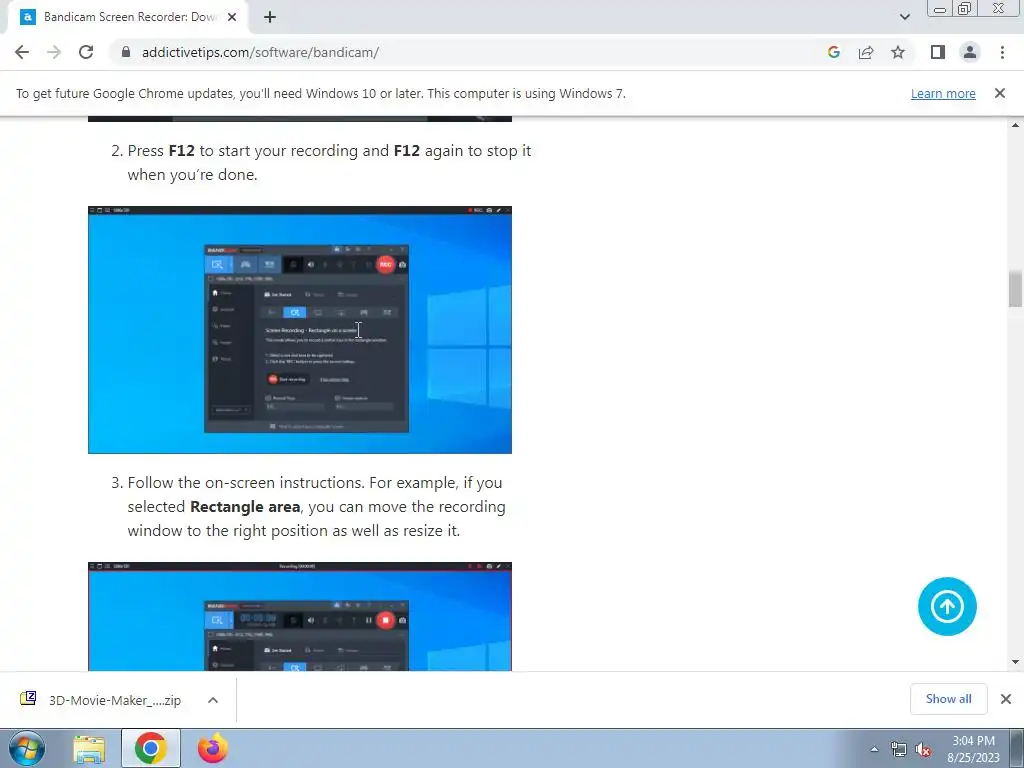Click the Bandicam F12 recording screenshot
The width and height of the screenshot is (1024, 768).
pyautogui.click(x=300, y=330)
